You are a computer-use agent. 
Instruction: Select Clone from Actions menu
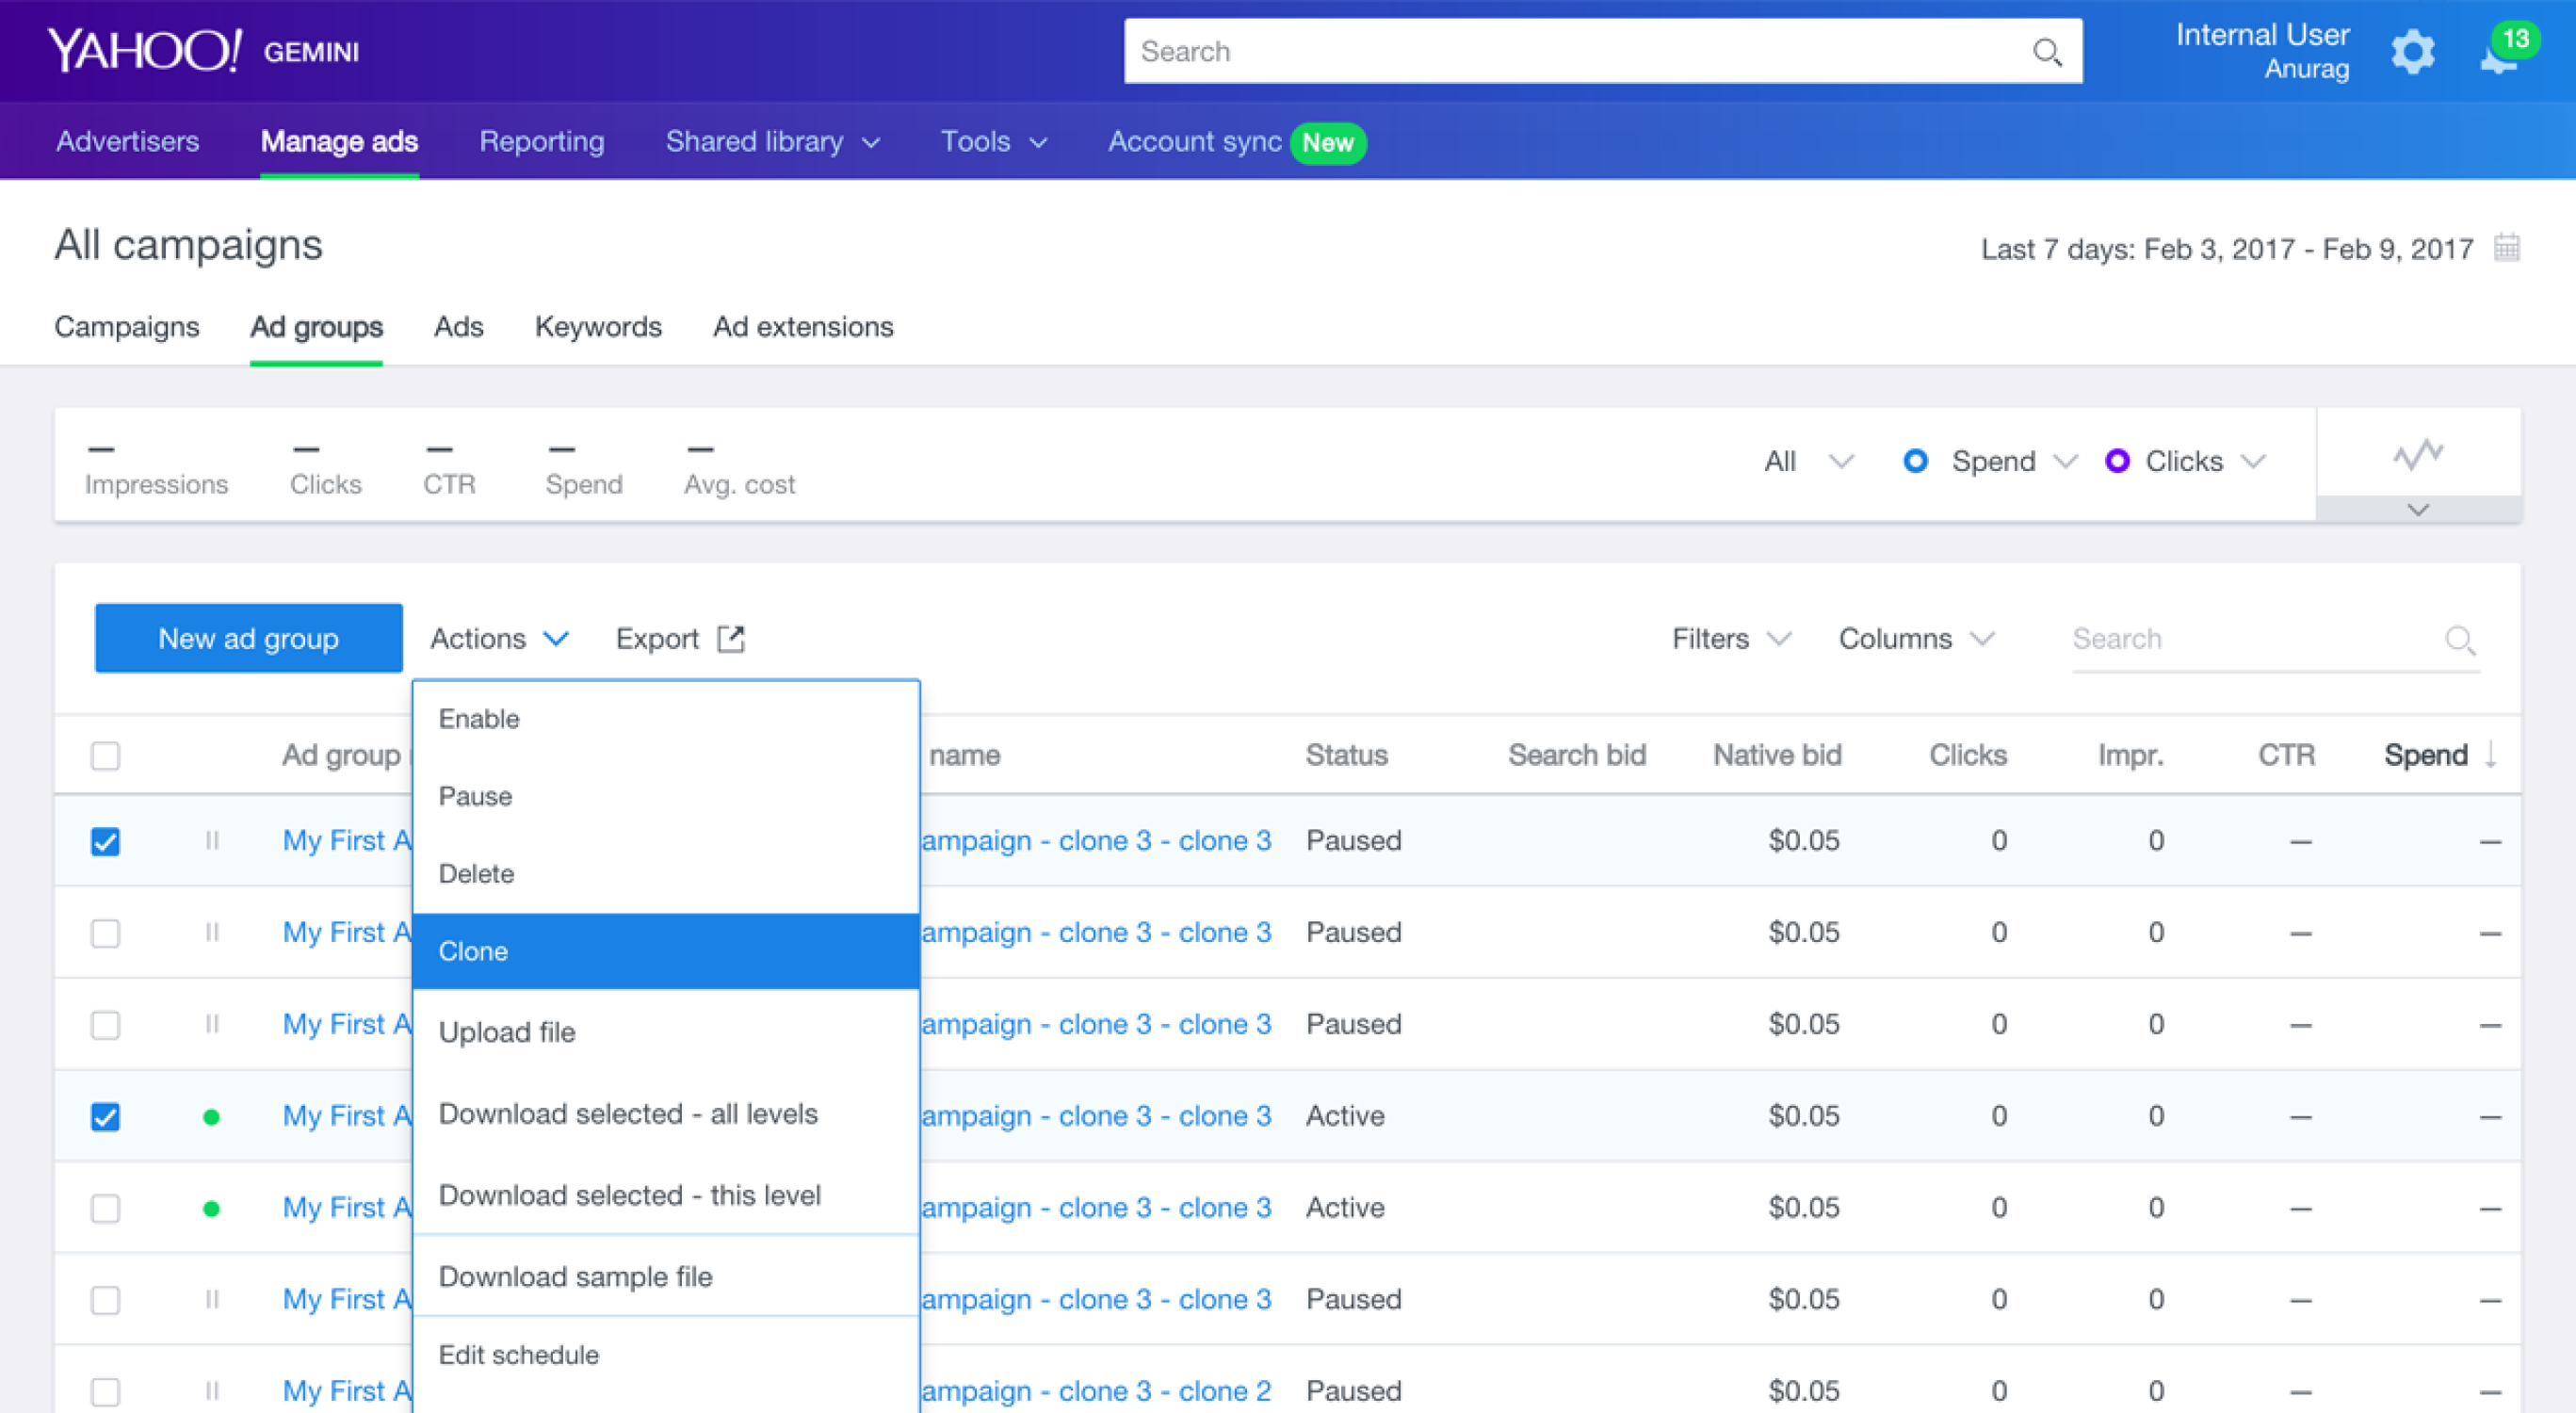(666, 951)
